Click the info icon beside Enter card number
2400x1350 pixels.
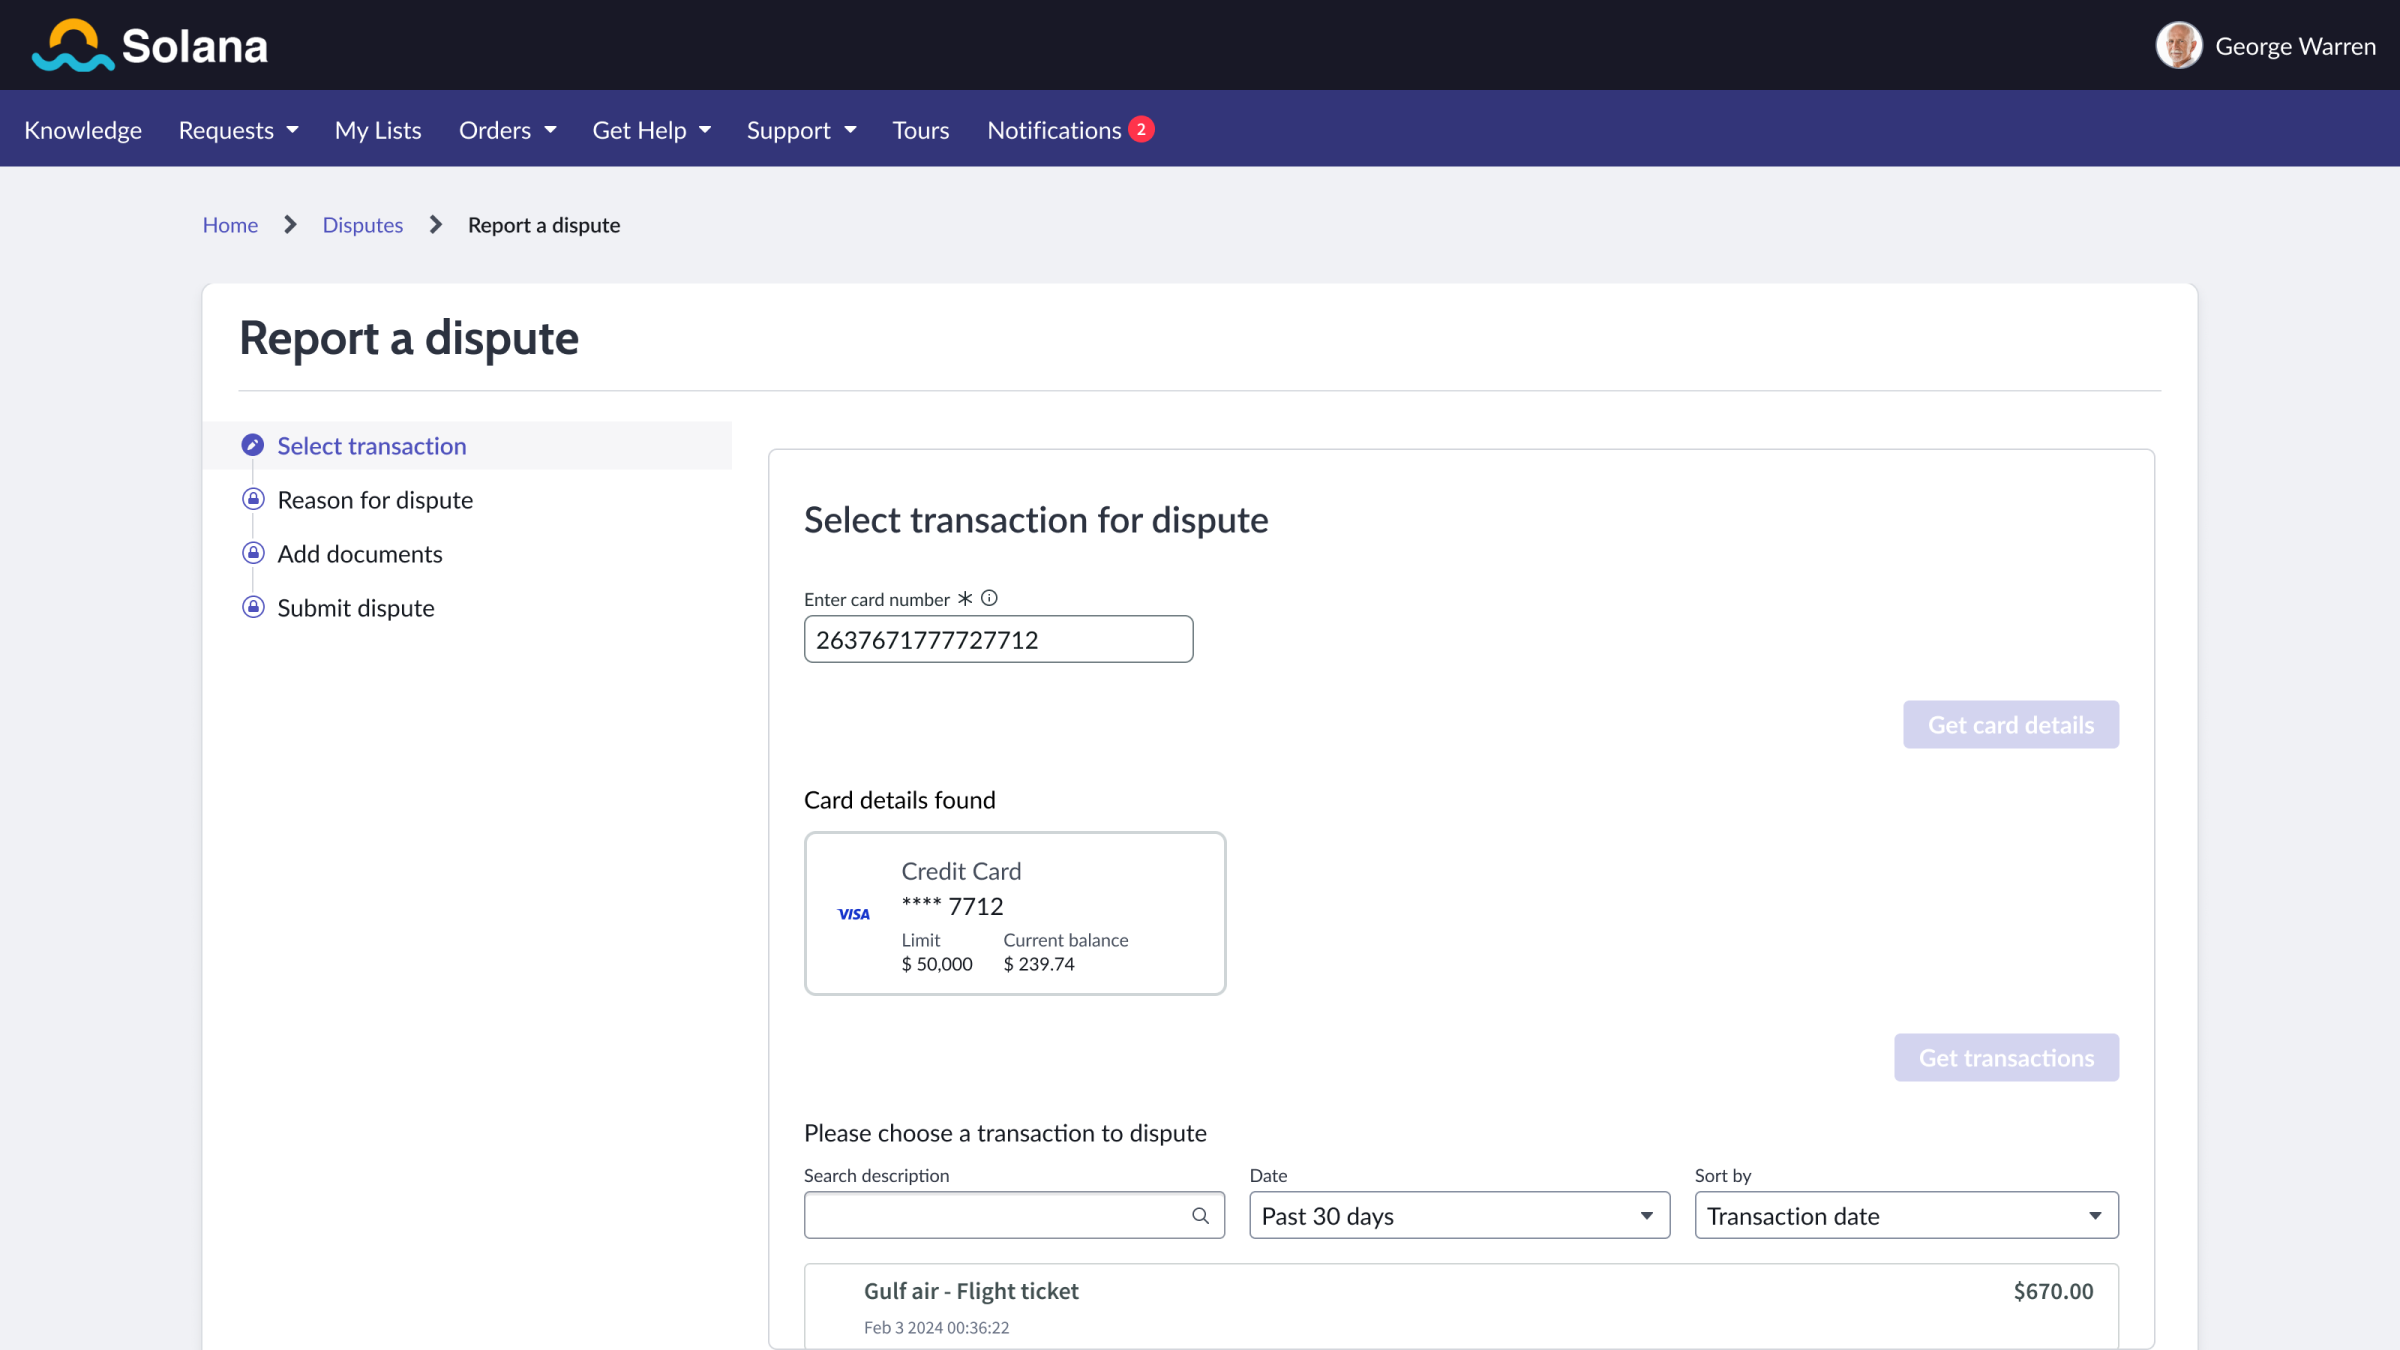coord(988,598)
